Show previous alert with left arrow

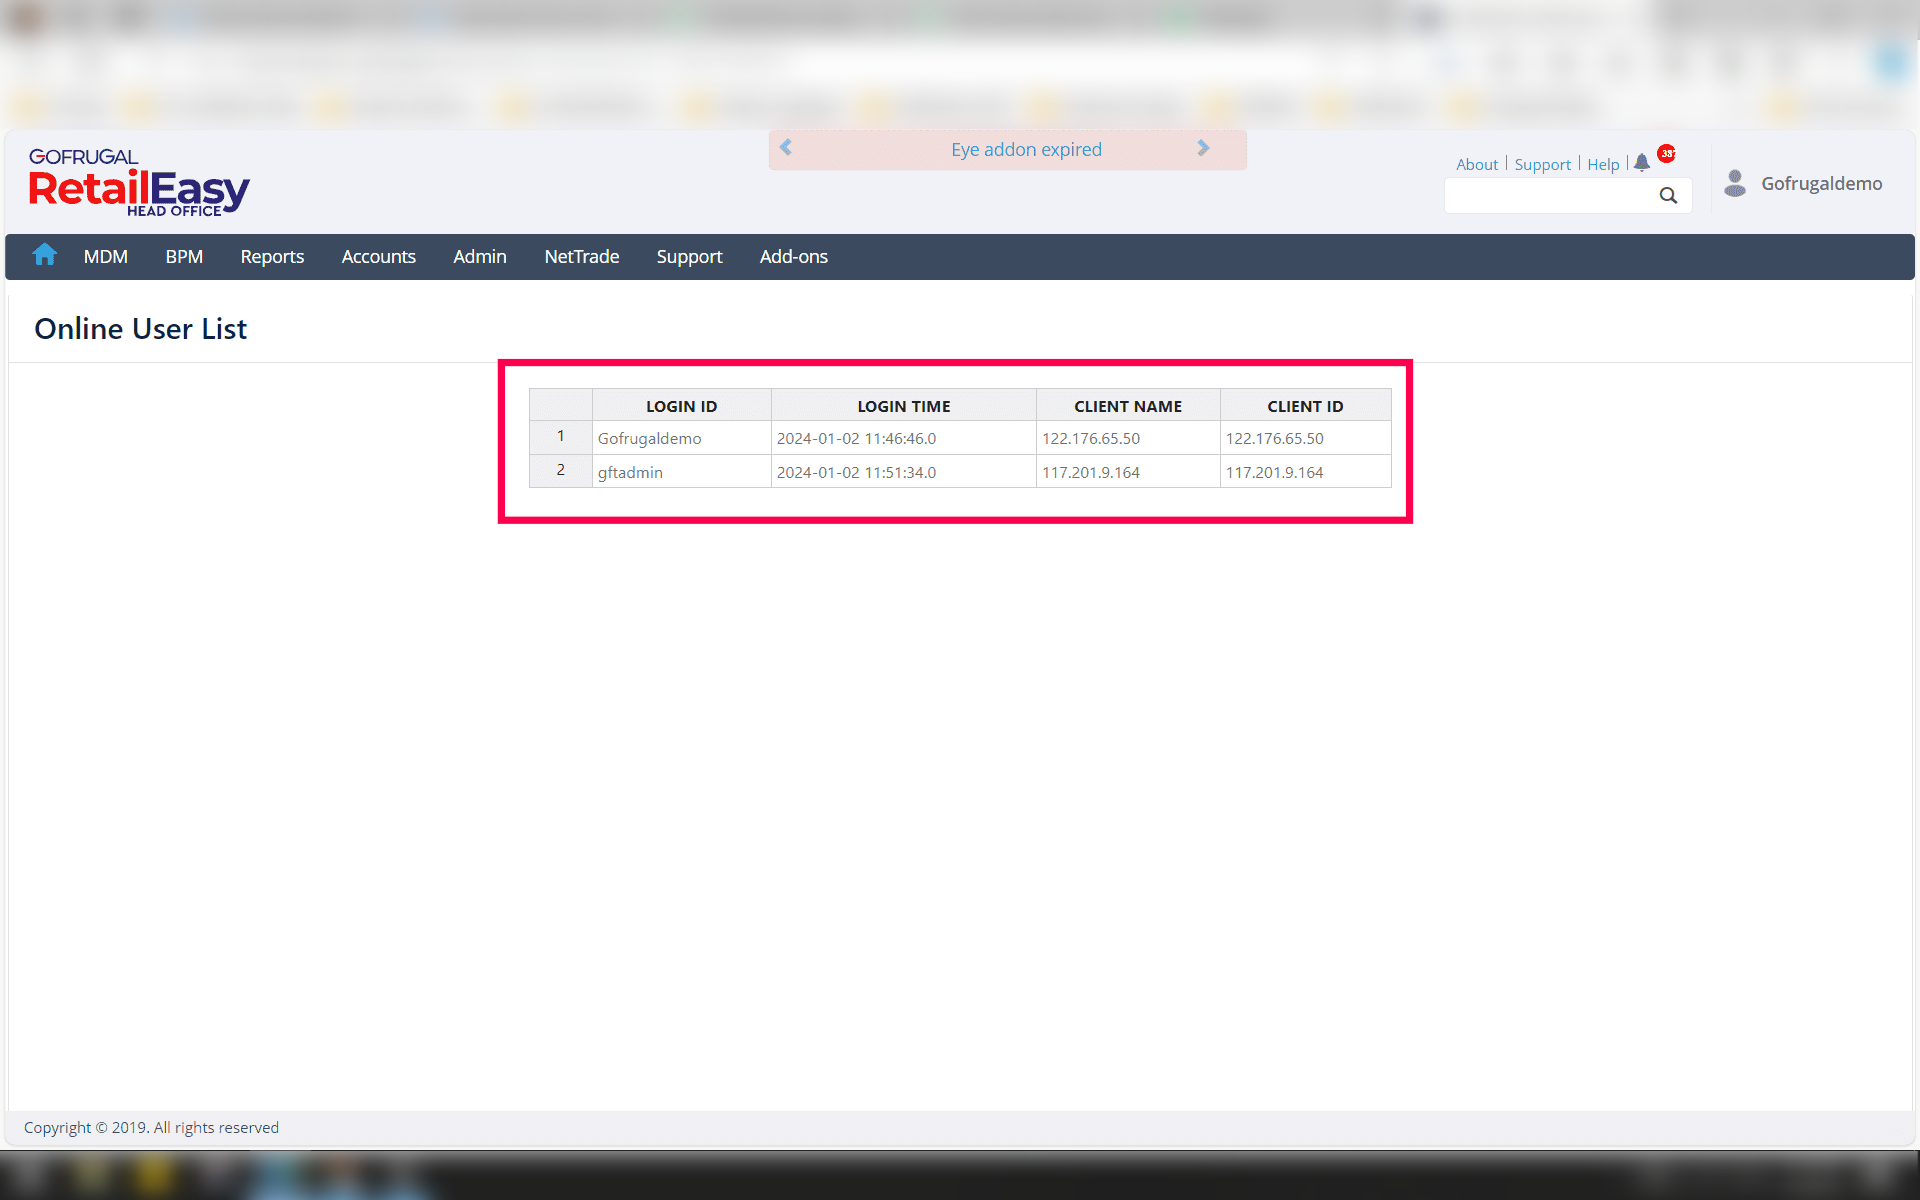[786, 148]
